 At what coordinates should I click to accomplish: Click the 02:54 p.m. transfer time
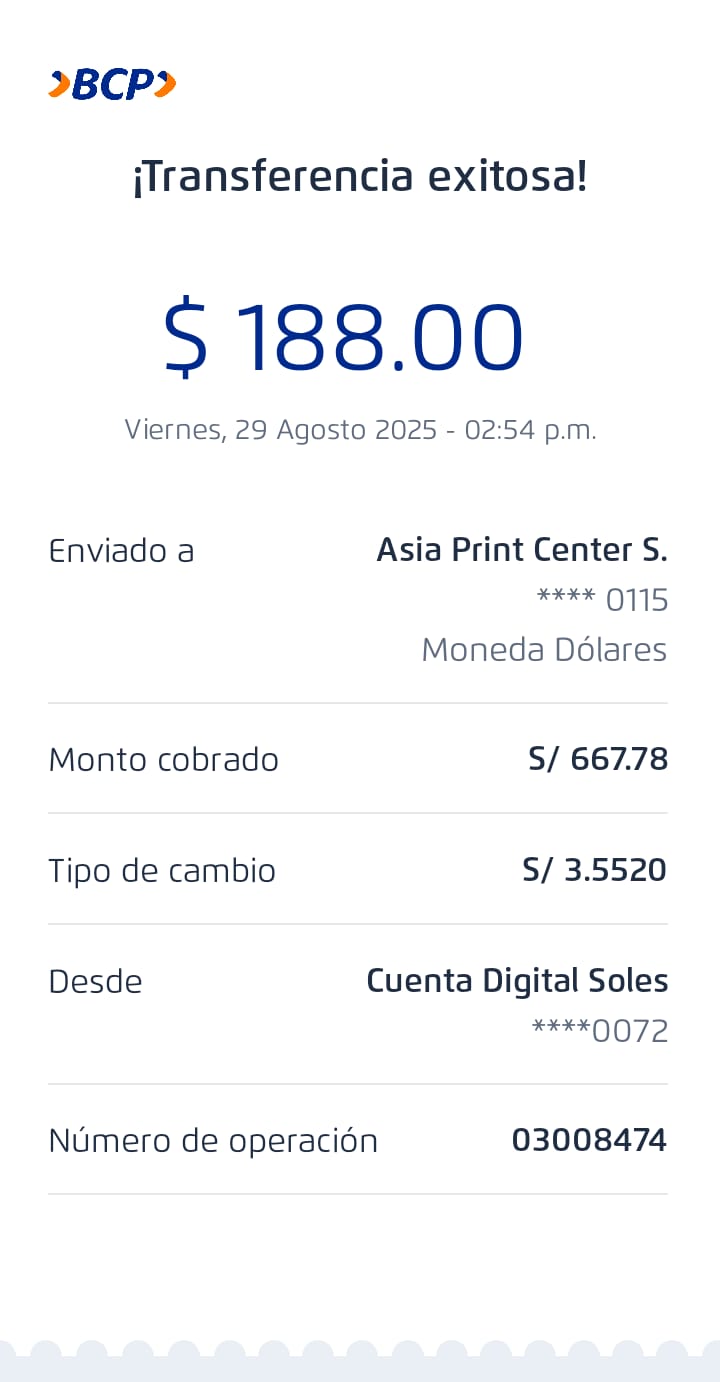pos(530,430)
